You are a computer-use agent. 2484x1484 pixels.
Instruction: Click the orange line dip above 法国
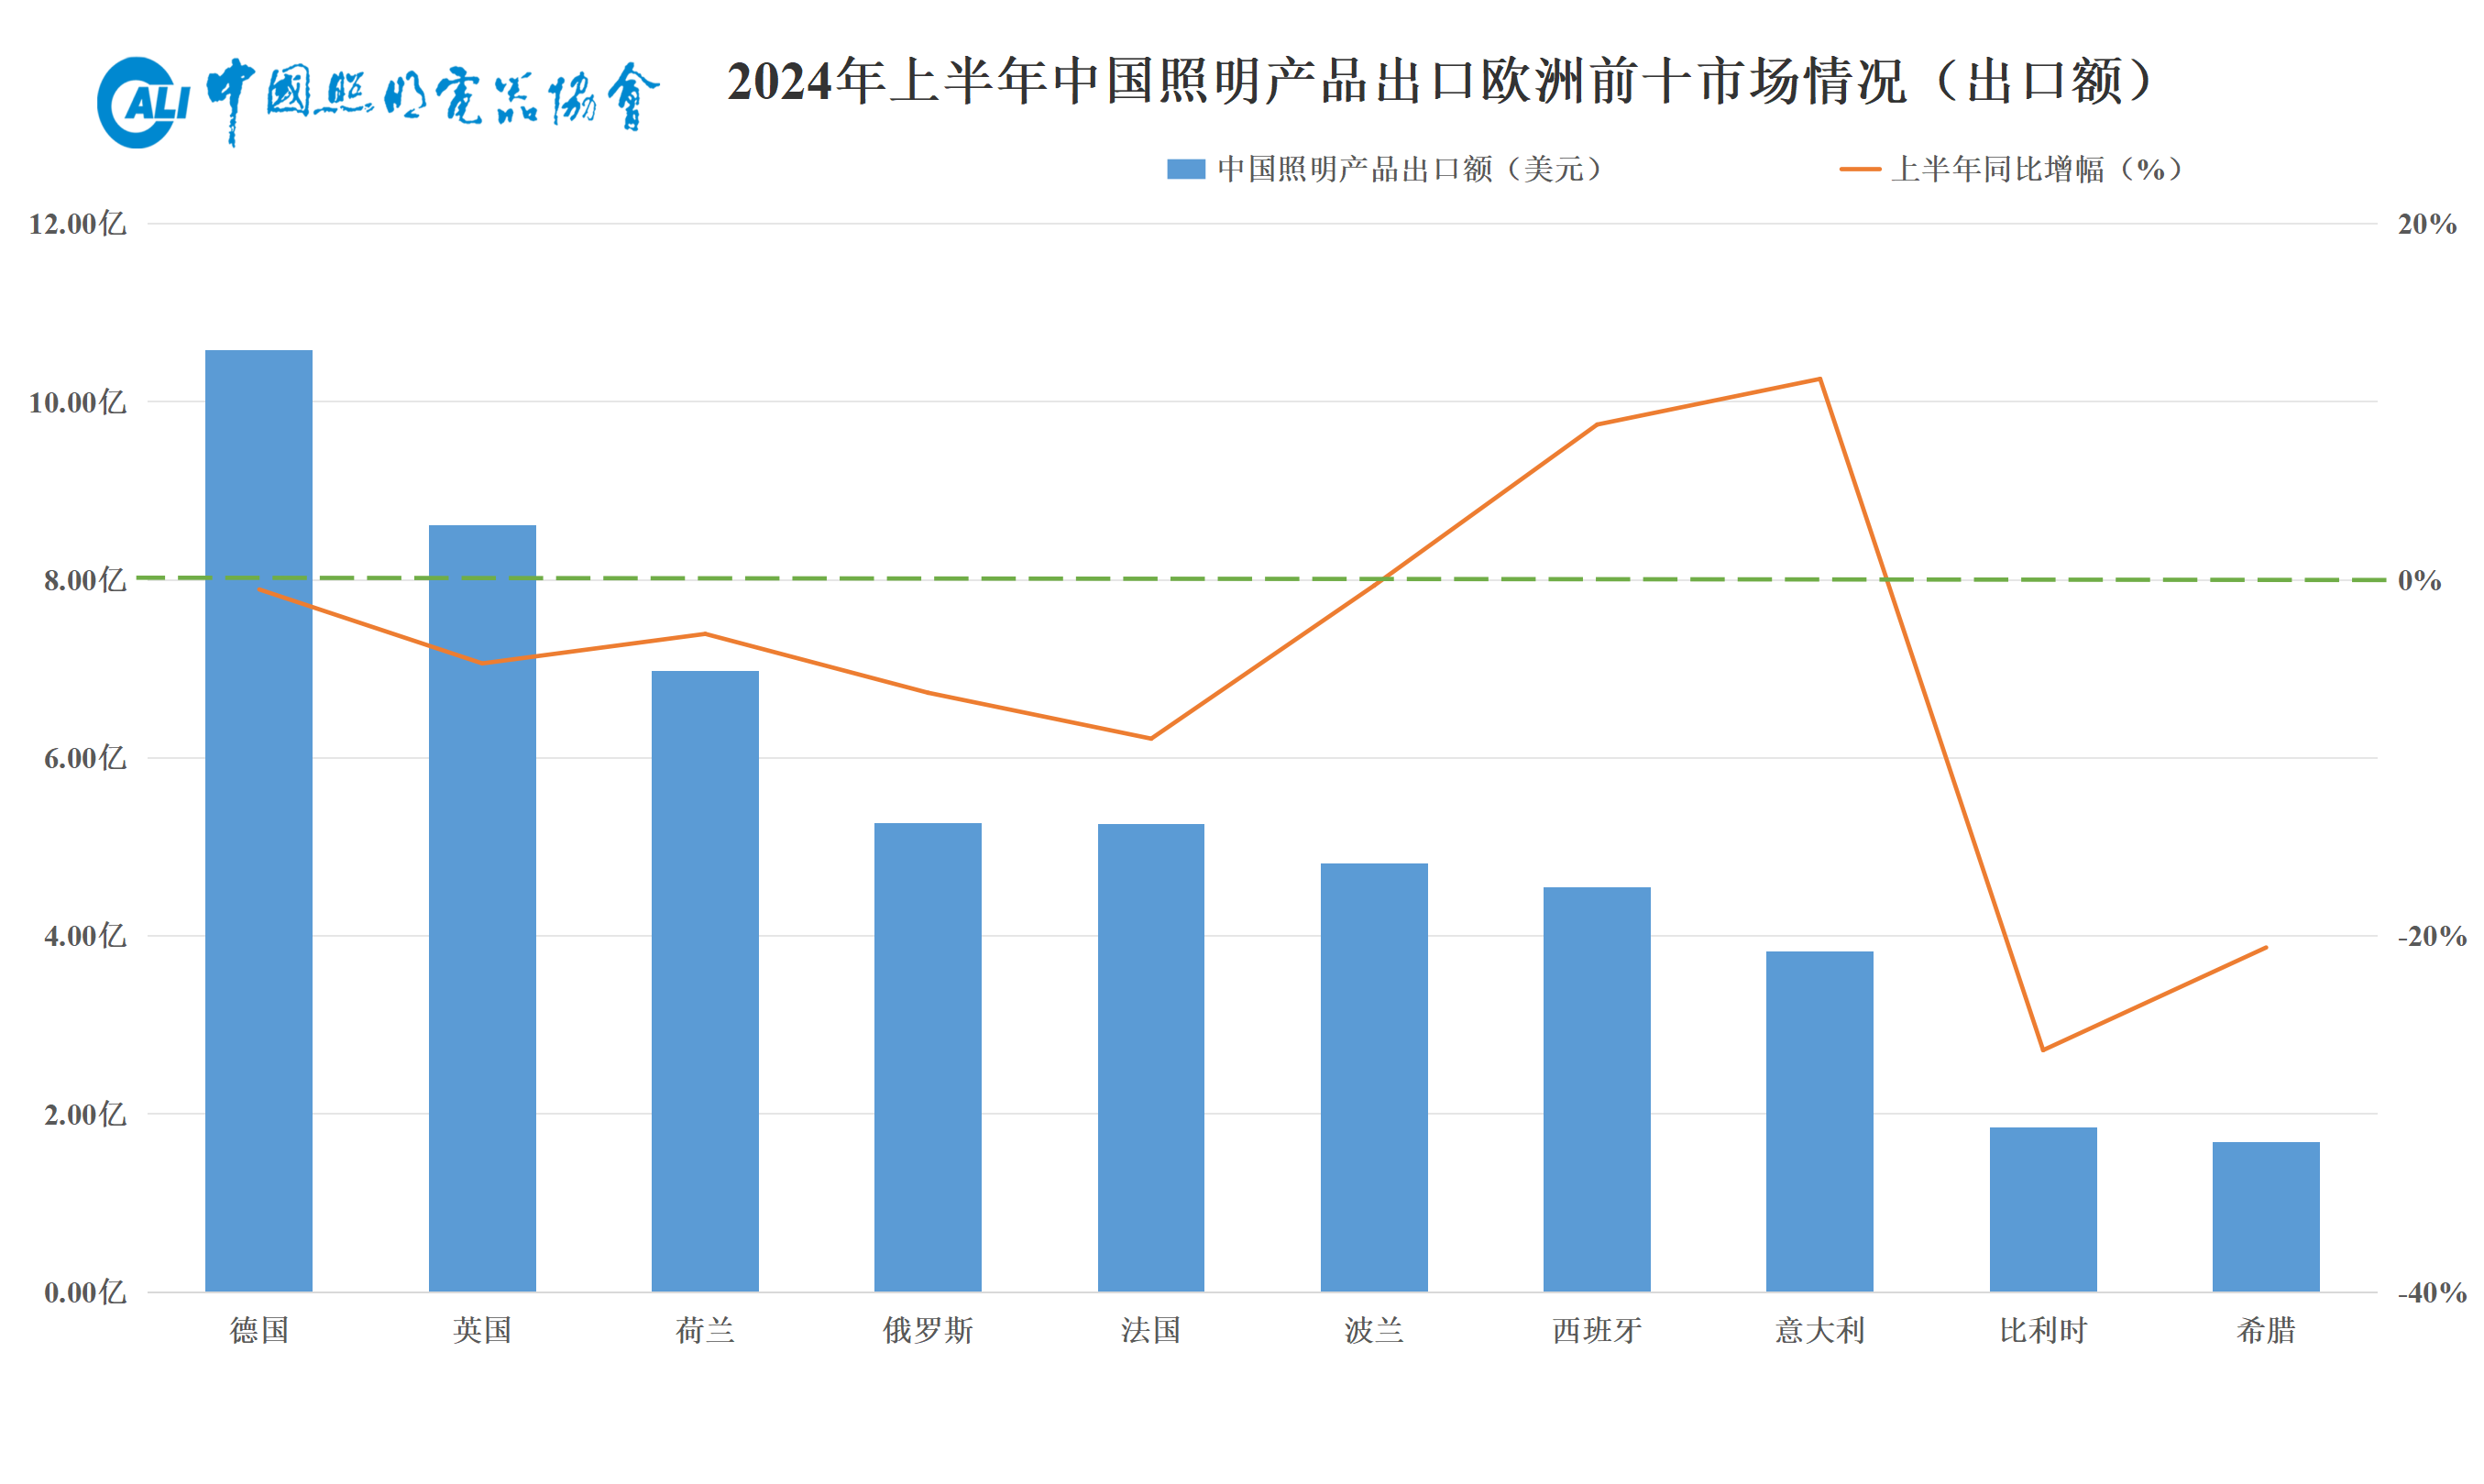(1151, 739)
